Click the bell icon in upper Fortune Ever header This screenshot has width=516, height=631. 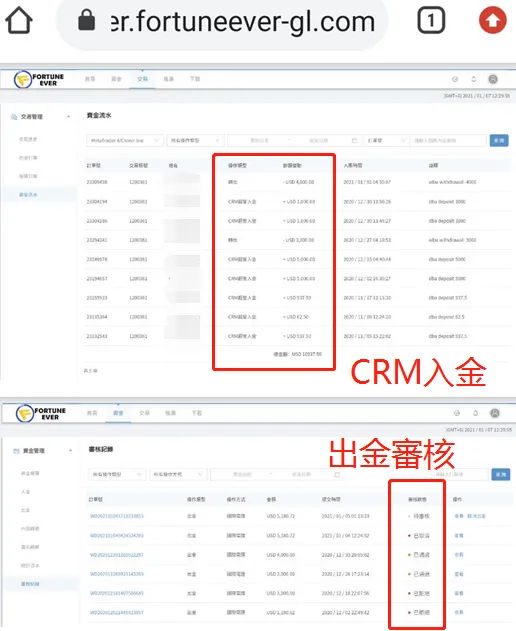tap(474, 79)
